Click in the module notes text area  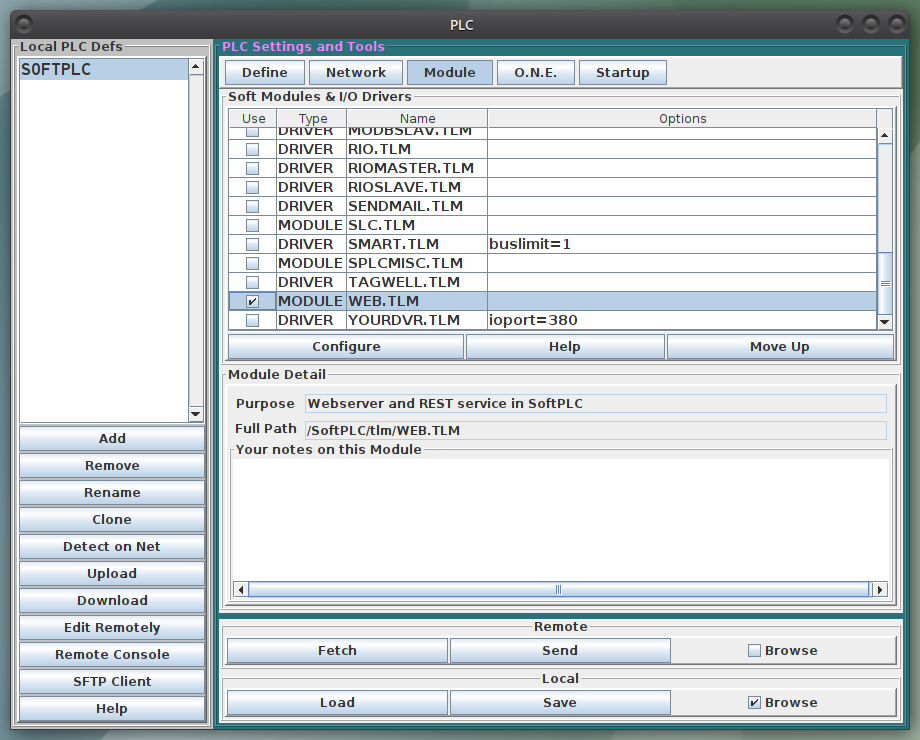[560, 519]
